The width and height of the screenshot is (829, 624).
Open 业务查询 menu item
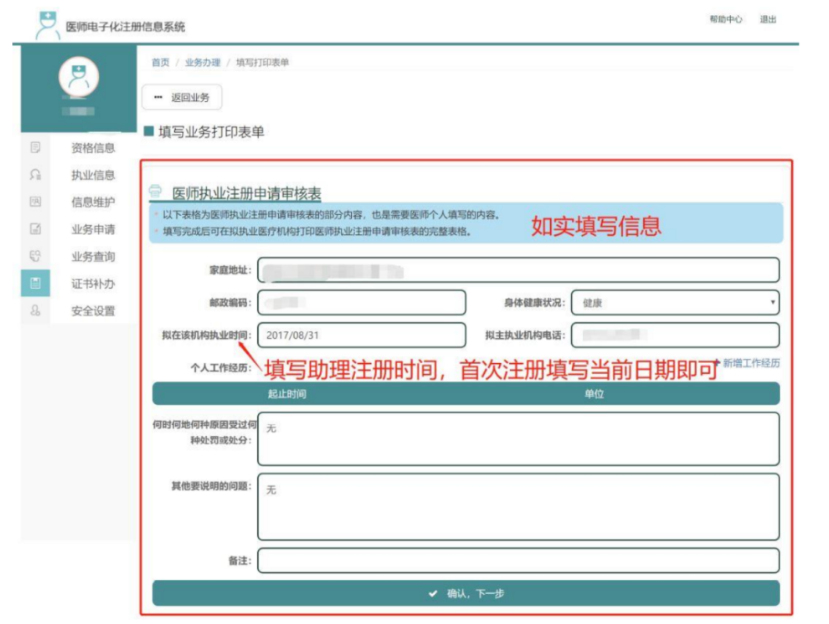[x=93, y=256]
